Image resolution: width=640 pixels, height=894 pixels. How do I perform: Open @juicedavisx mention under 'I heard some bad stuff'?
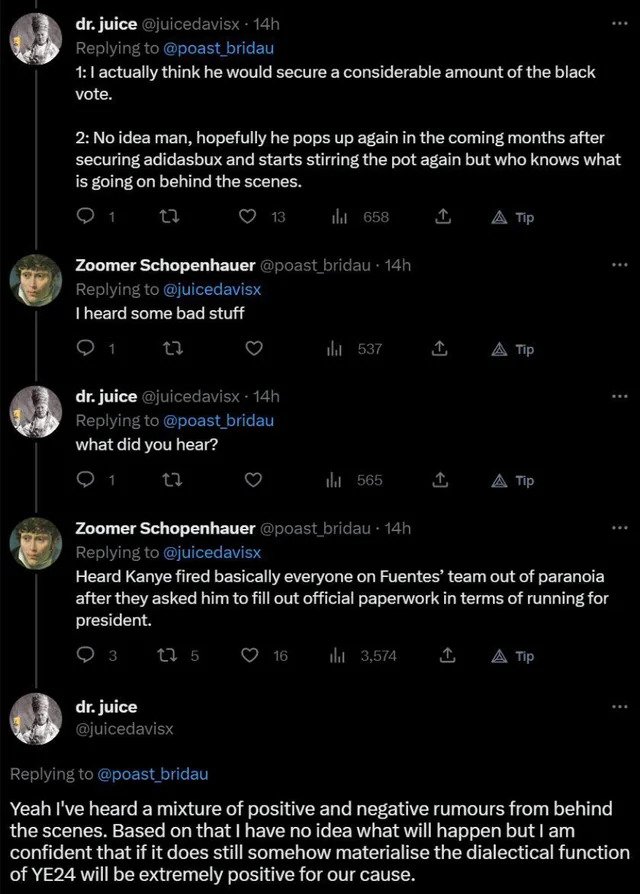pos(212,289)
